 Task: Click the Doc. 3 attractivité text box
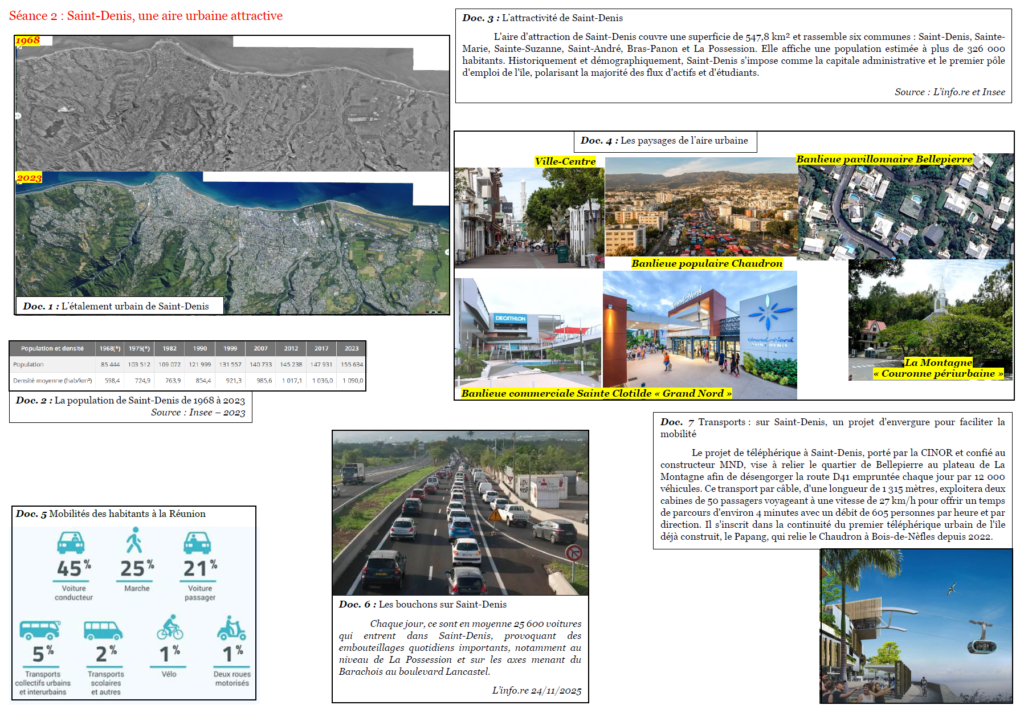(733, 55)
